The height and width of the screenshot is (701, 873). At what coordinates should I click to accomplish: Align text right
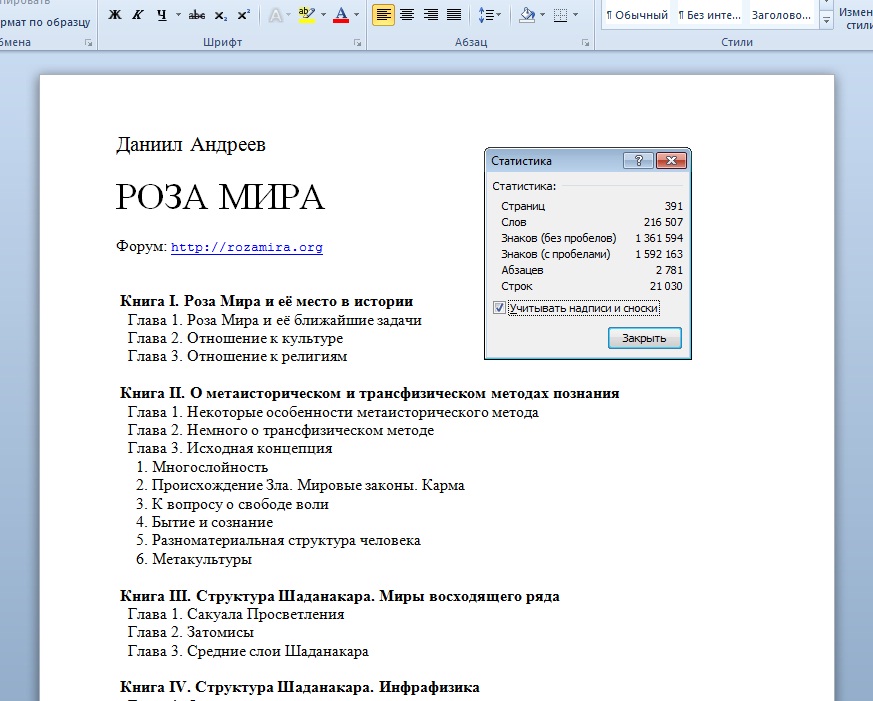coord(430,15)
